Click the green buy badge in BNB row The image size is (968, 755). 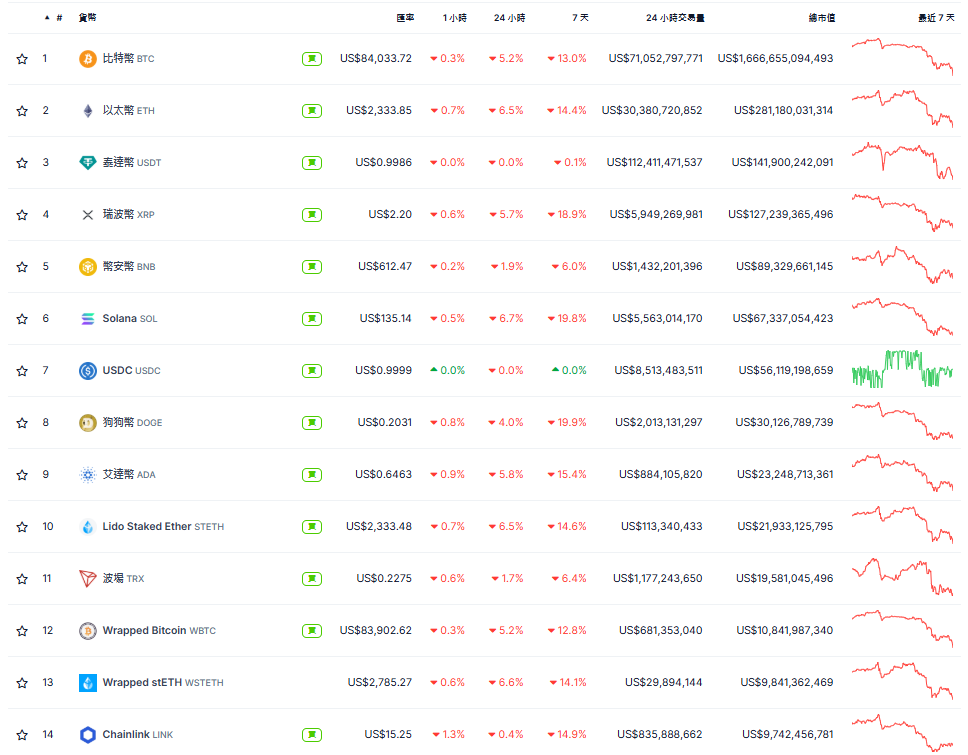pos(312,267)
